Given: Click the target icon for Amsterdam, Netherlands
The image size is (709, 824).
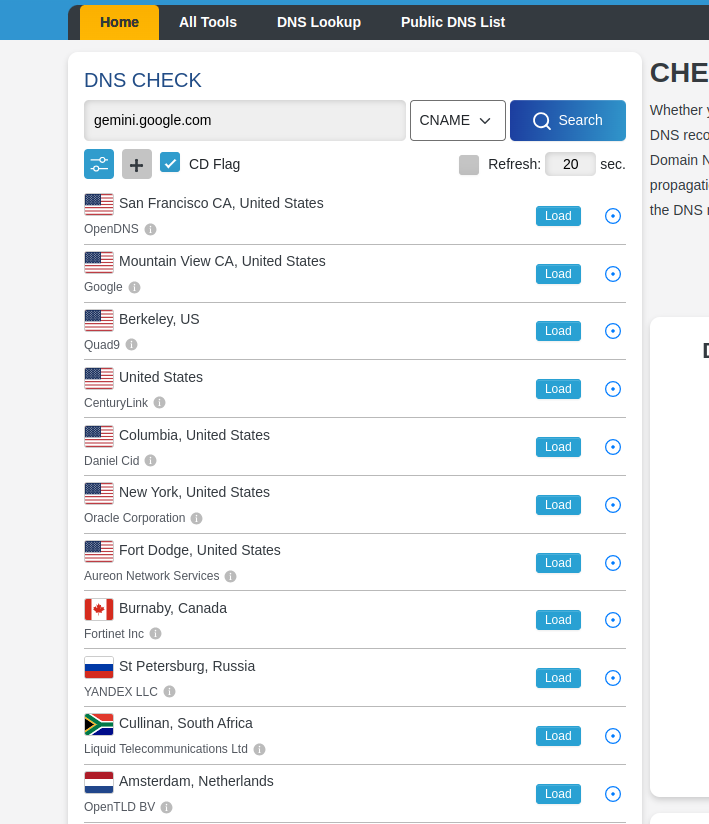Looking at the screenshot, I should coord(613,794).
